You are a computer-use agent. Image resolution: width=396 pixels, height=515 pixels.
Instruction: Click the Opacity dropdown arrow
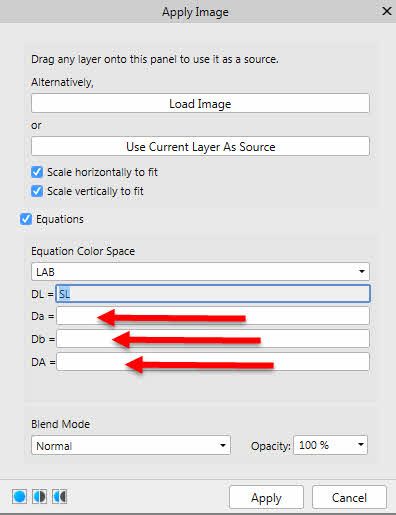(361, 445)
